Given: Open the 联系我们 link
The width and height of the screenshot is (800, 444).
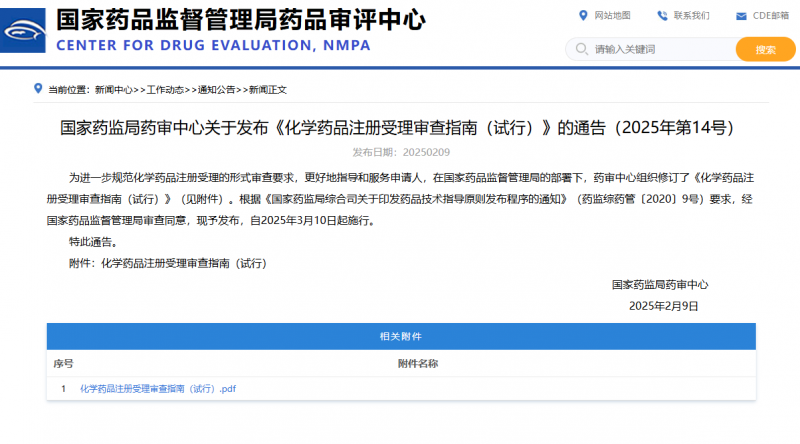Looking at the screenshot, I should tap(691, 16).
